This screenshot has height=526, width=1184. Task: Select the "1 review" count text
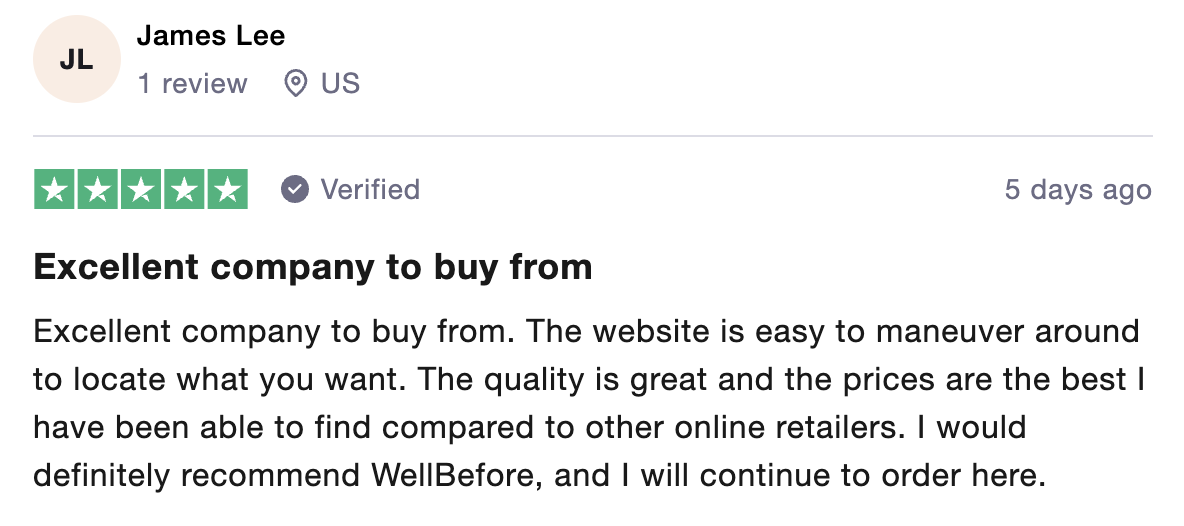coord(193,83)
